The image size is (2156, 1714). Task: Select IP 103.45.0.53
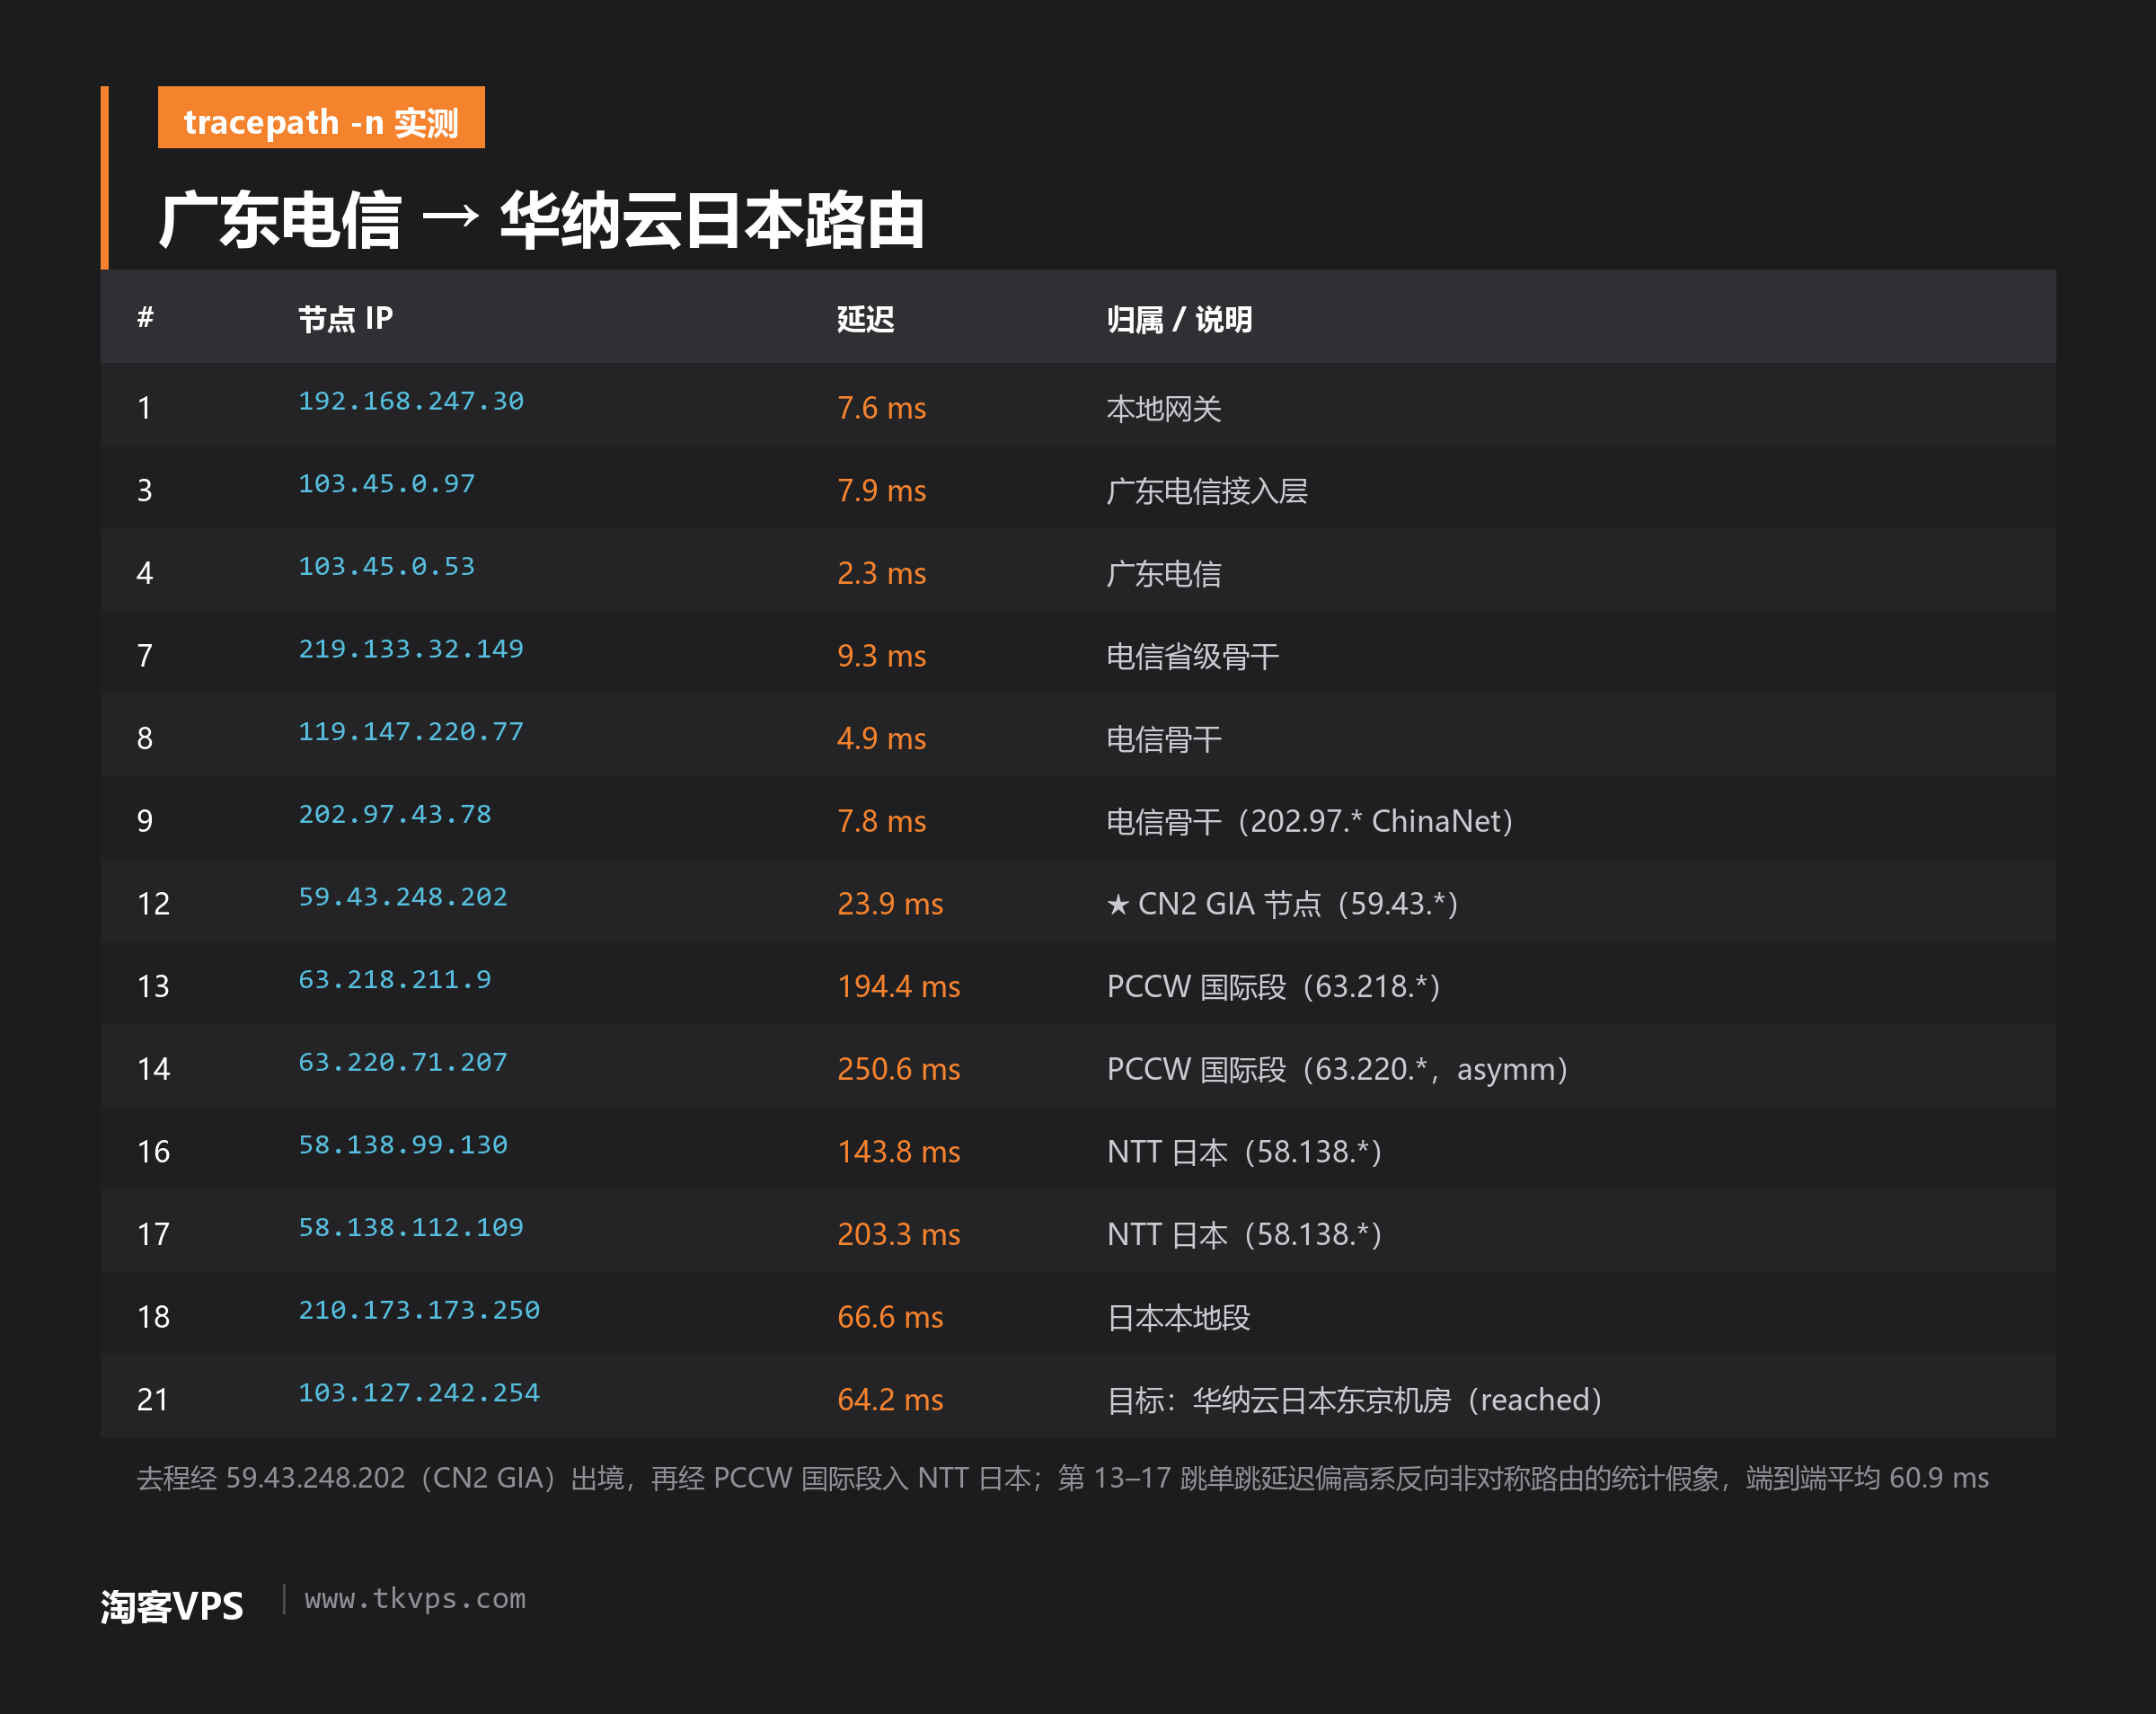pyautogui.click(x=387, y=566)
